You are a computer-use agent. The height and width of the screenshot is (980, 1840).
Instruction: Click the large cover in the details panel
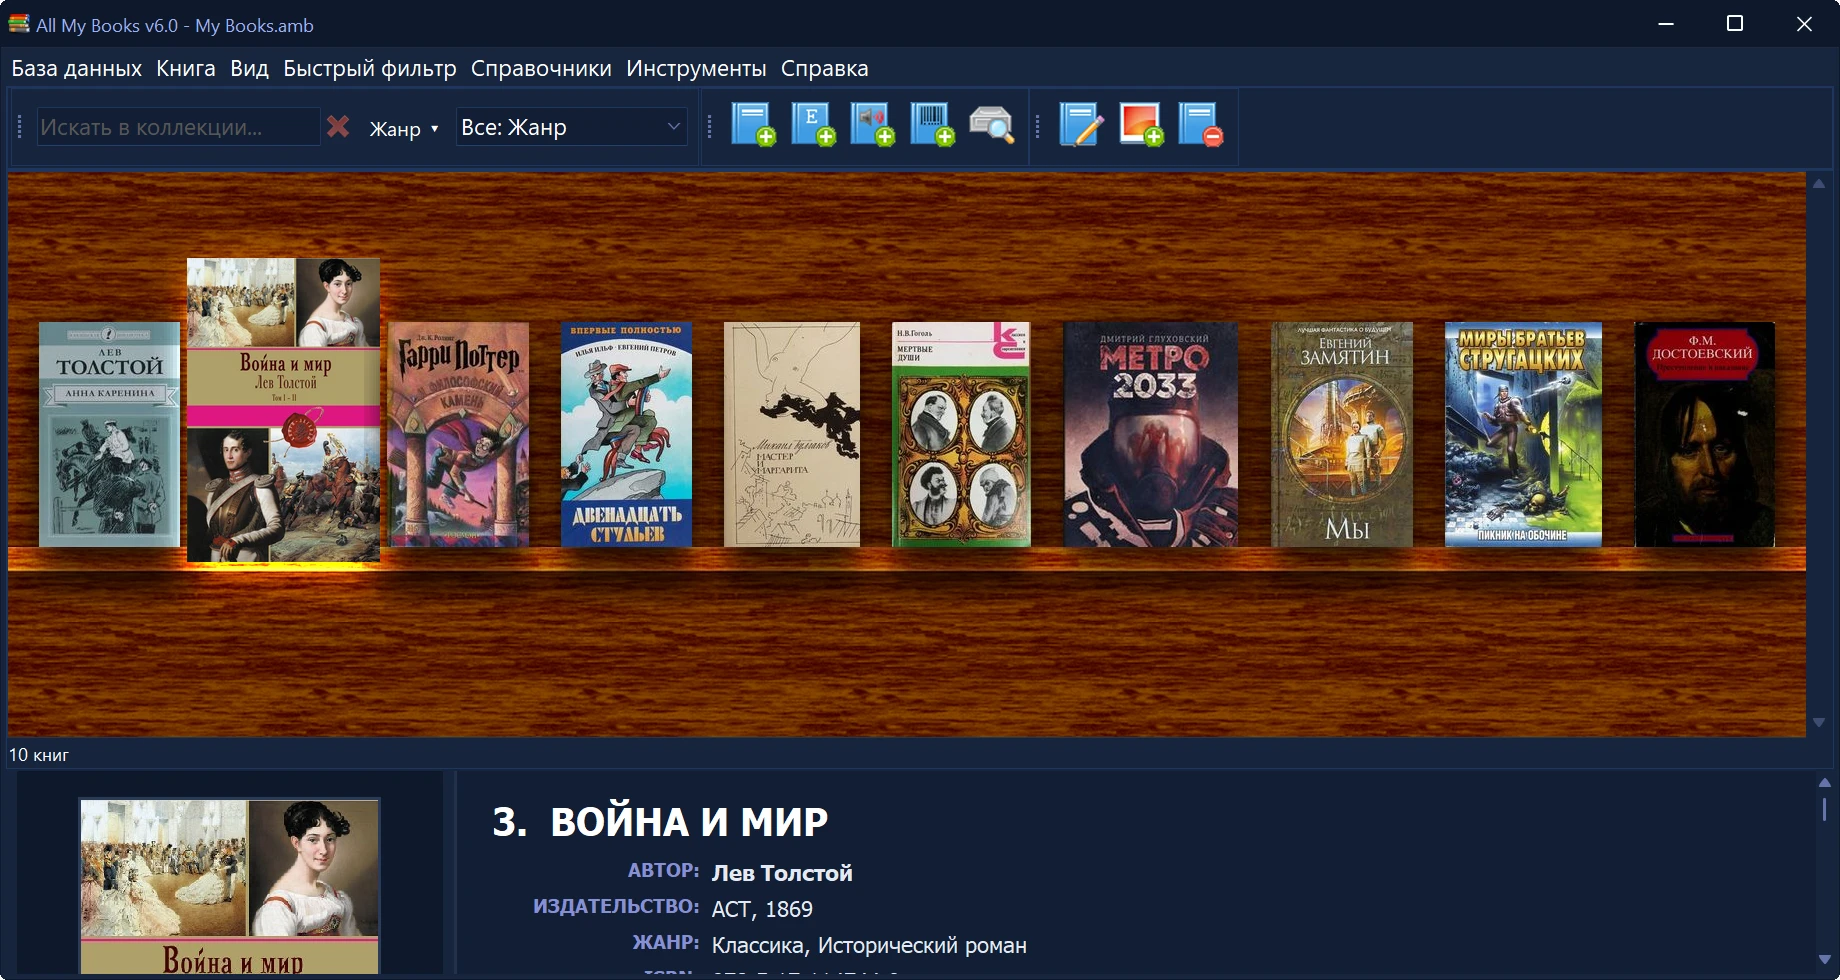tap(229, 886)
